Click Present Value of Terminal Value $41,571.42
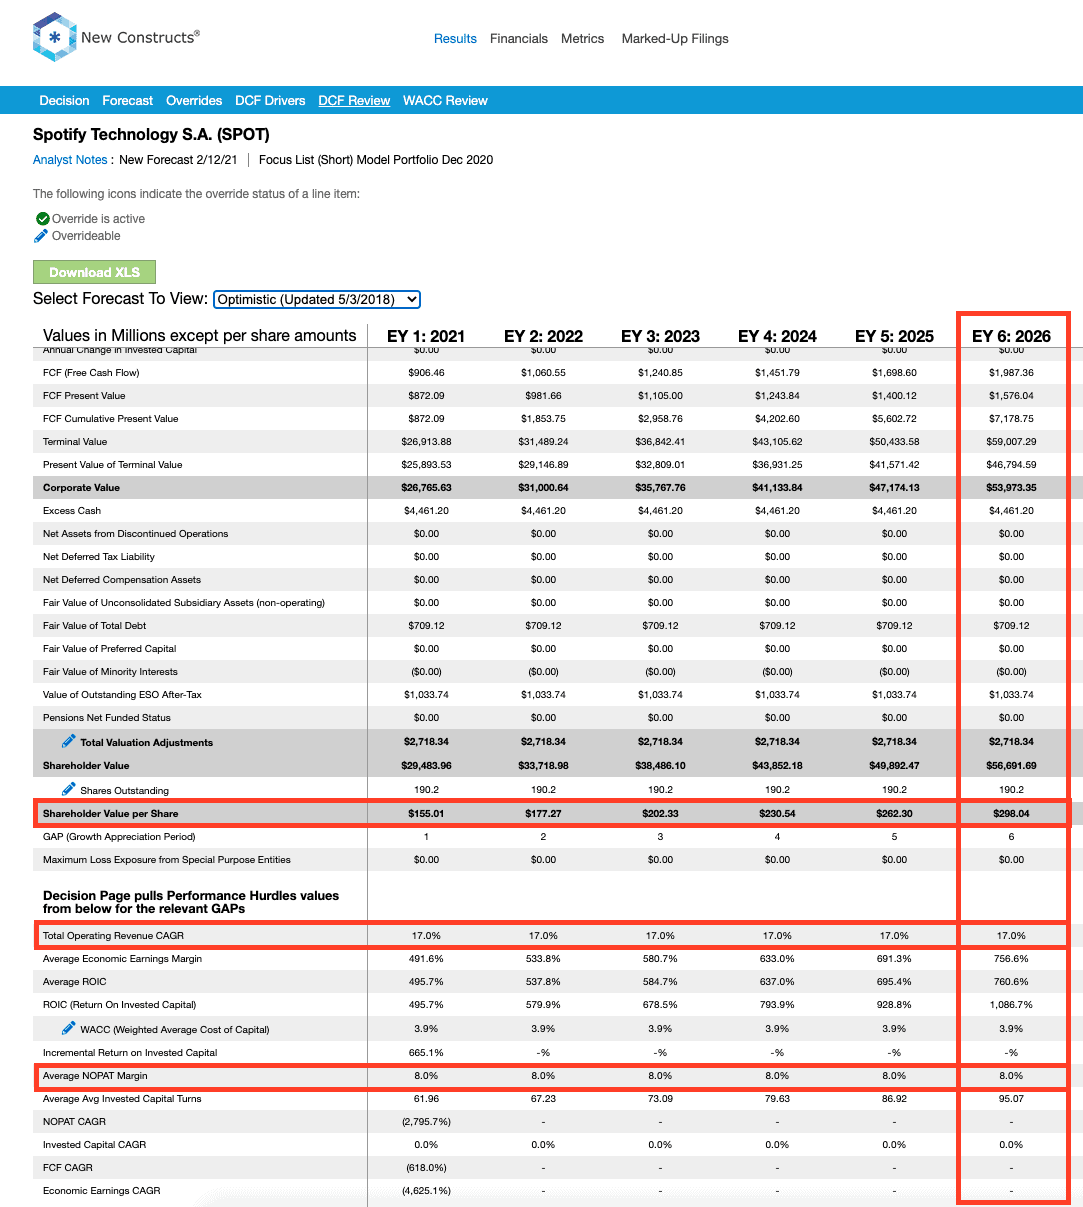Screen dimensions: 1083x1207 [894, 465]
